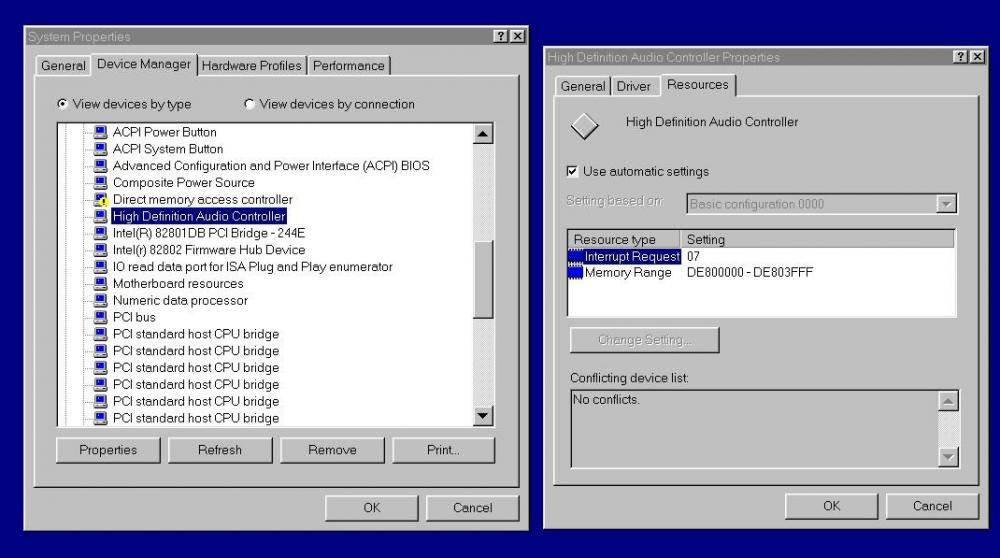
Task: Click the Refresh button
Action: click(x=220, y=450)
